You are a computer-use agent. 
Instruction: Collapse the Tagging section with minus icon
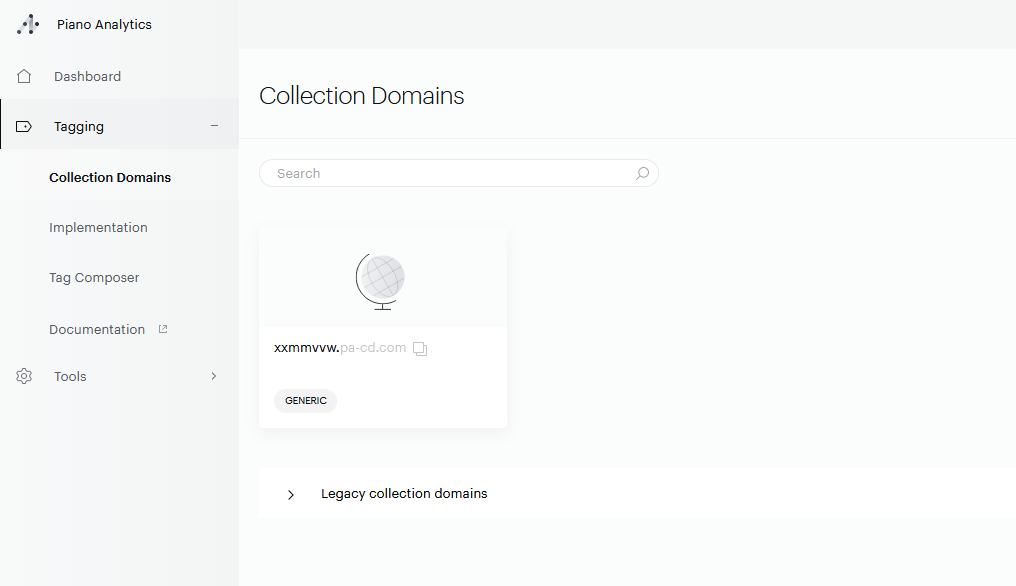pyautogui.click(x=214, y=126)
